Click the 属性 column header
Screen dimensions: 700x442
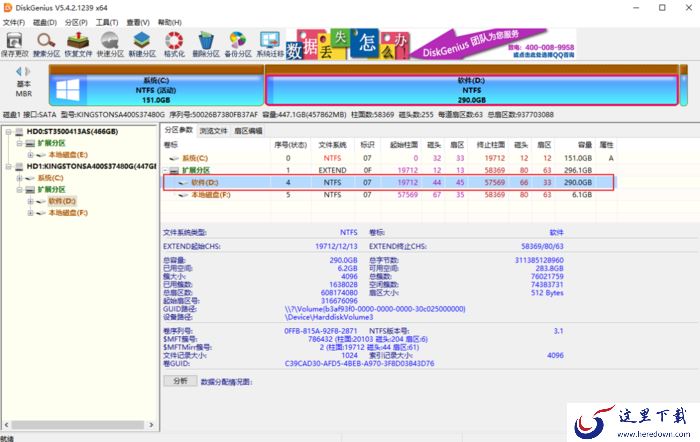coord(606,145)
